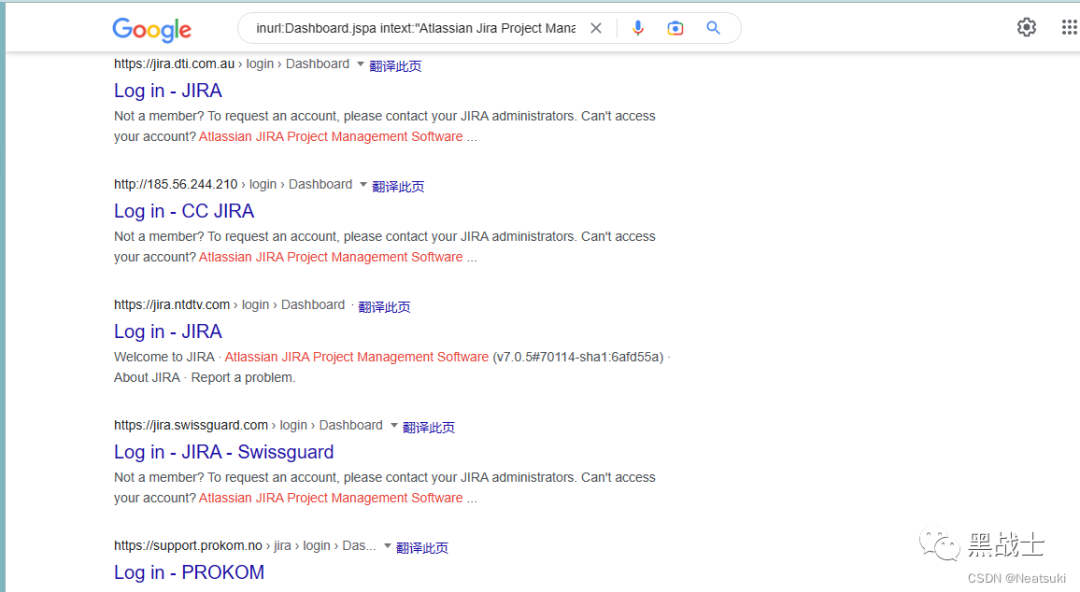Image resolution: width=1080 pixels, height=592 pixels.
Task: Start voice search with microphone icon
Action: point(638,28)
